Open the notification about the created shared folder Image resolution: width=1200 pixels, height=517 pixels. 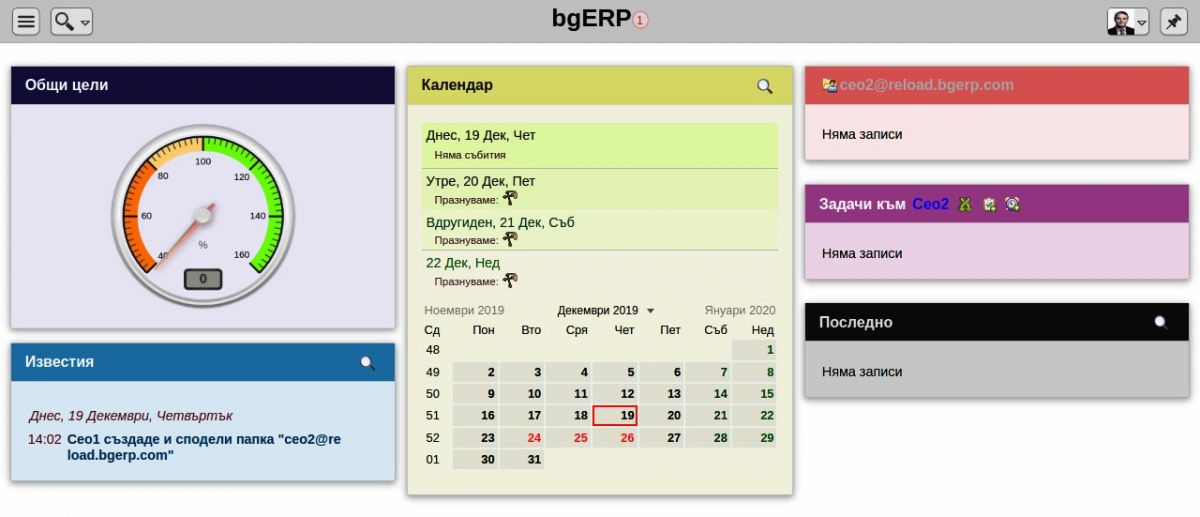(203, 447)
